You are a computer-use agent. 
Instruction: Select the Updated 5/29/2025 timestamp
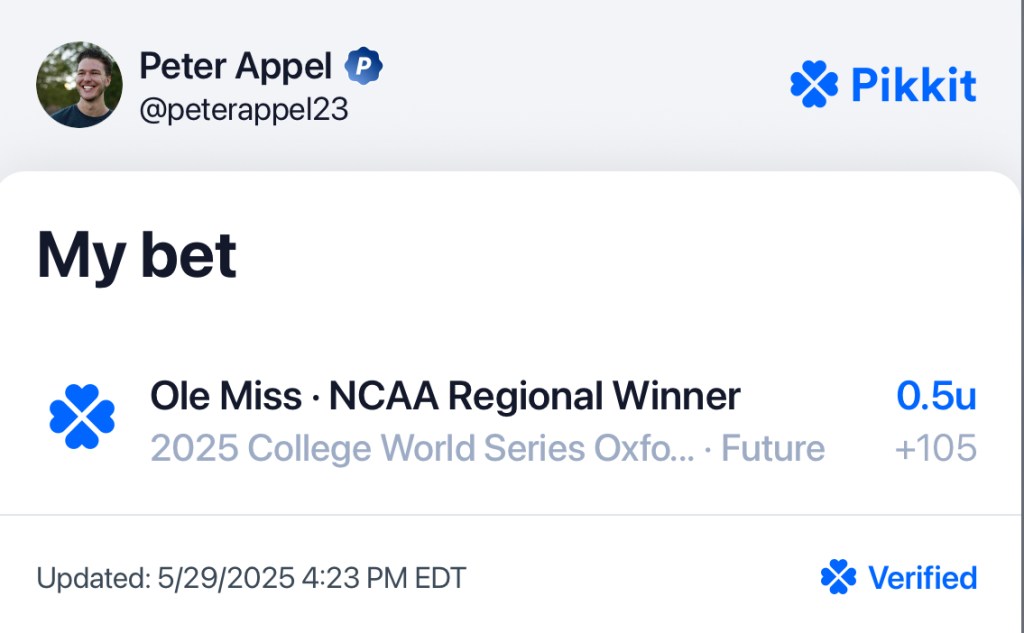(251, 578)
